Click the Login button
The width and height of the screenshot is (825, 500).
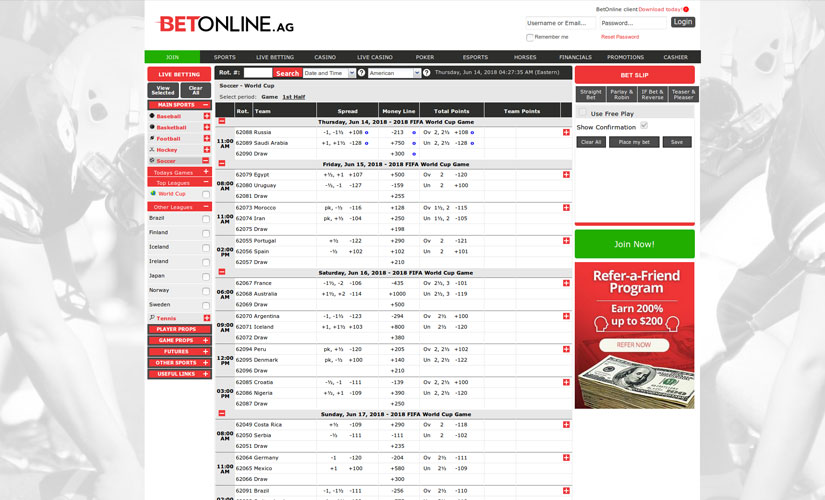click(682, 22)
